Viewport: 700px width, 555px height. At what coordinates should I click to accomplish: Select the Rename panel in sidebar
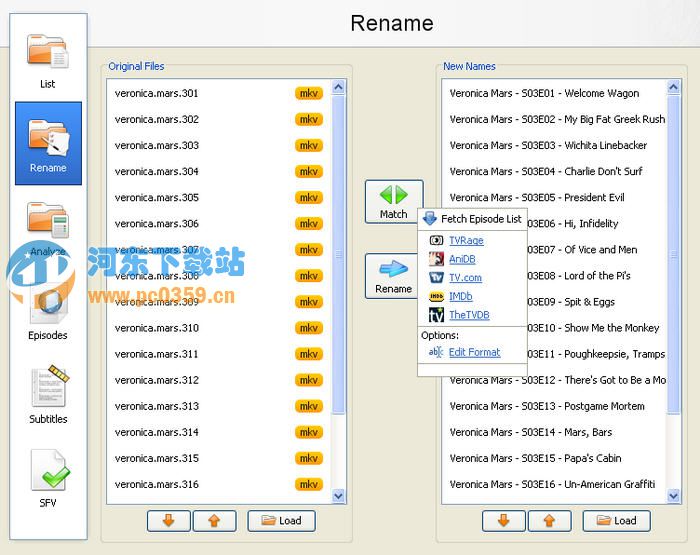(48, 143)
